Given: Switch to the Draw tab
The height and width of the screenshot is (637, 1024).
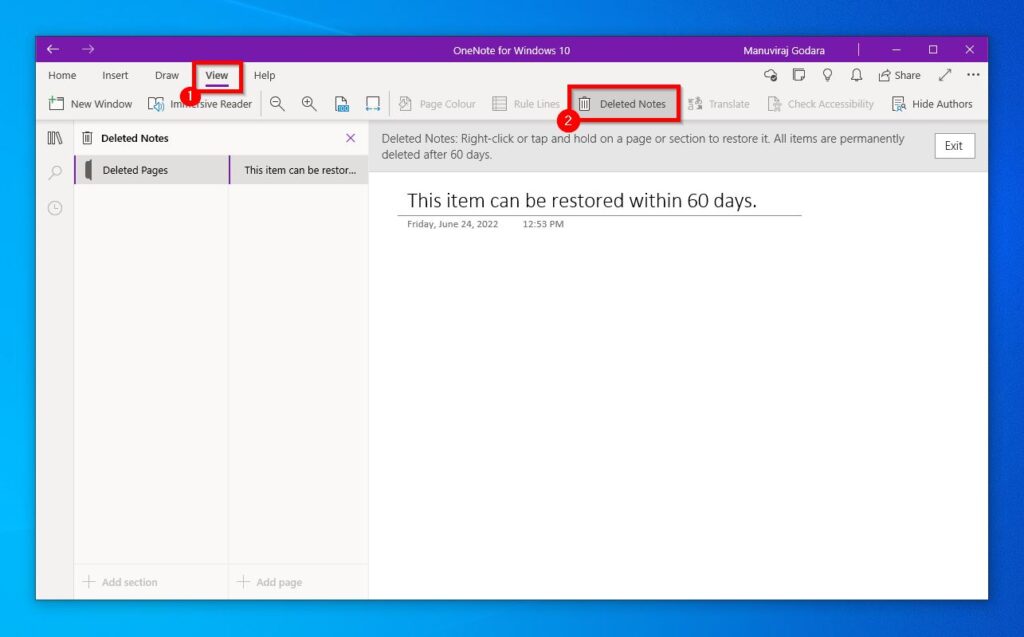Looking at the screenshot, I should [x=167, y=75].
